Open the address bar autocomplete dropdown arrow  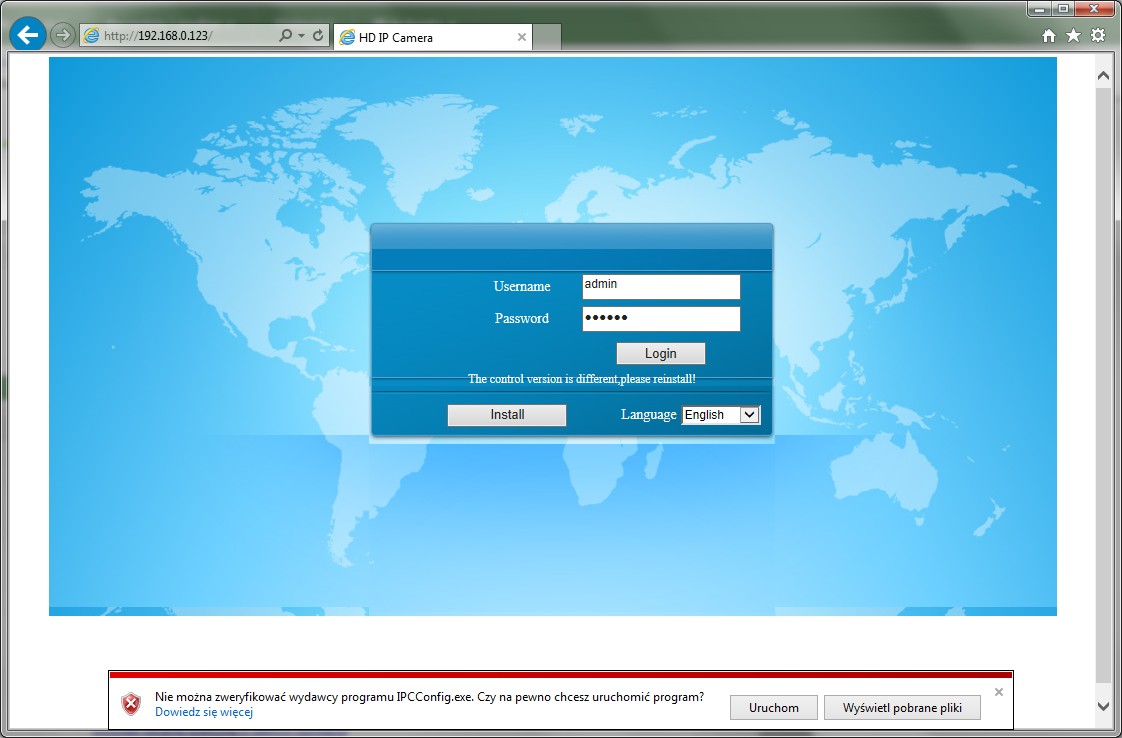(301, 35)
